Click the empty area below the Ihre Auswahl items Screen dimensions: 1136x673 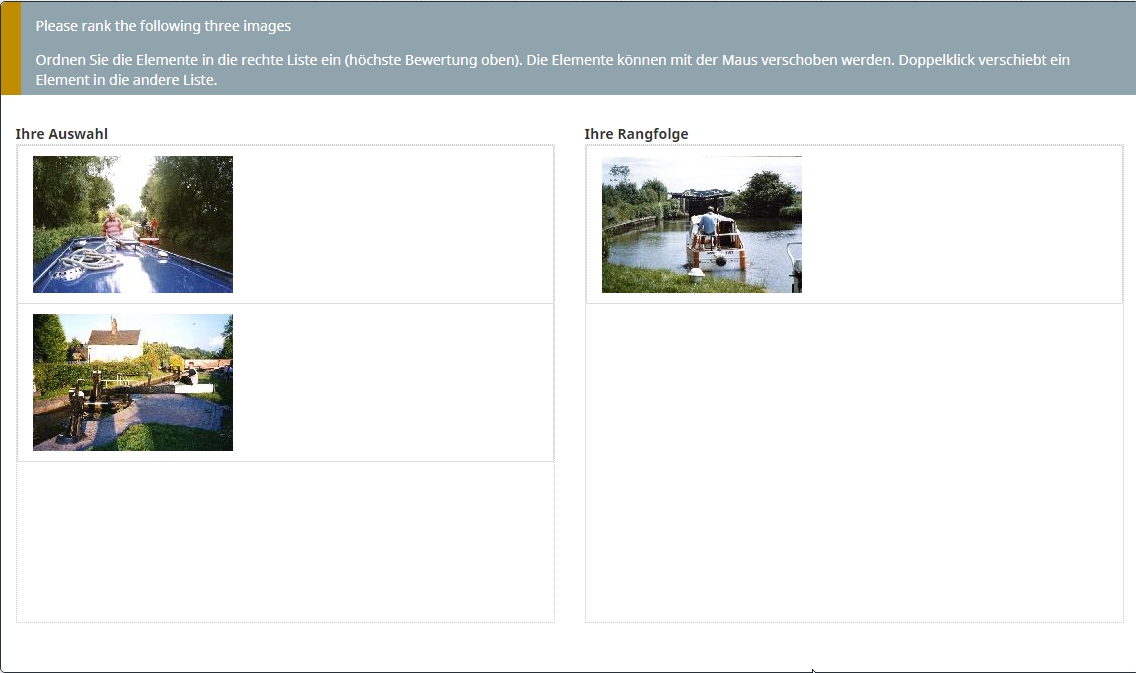[x=285, y=540]
